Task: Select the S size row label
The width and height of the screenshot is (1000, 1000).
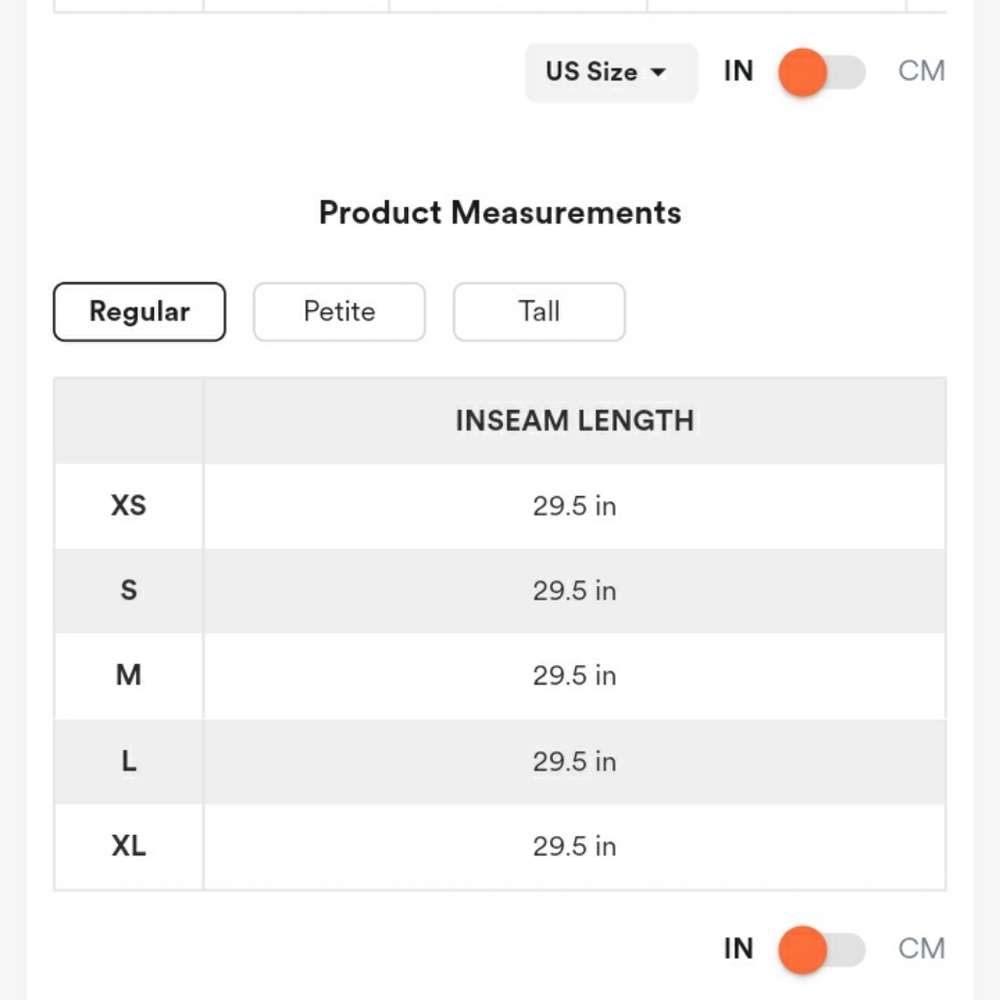Action: [x=128, y=591]
